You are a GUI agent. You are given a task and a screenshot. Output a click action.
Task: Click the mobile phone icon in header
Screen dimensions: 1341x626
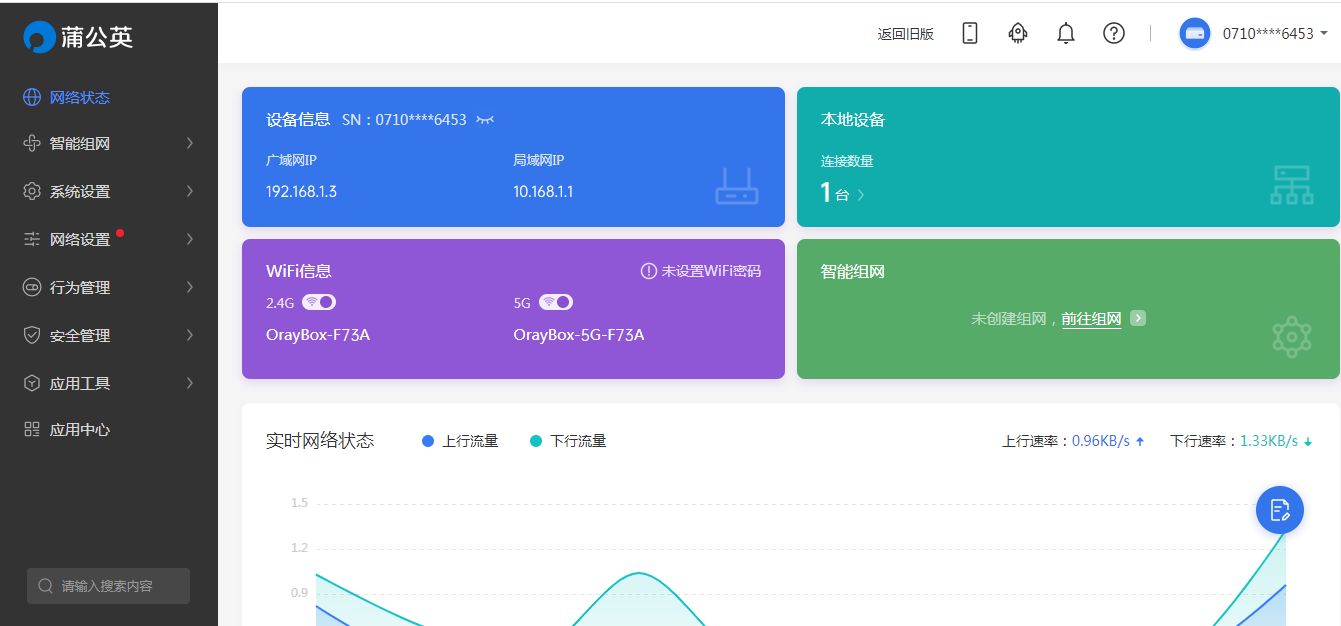[969, 33]
